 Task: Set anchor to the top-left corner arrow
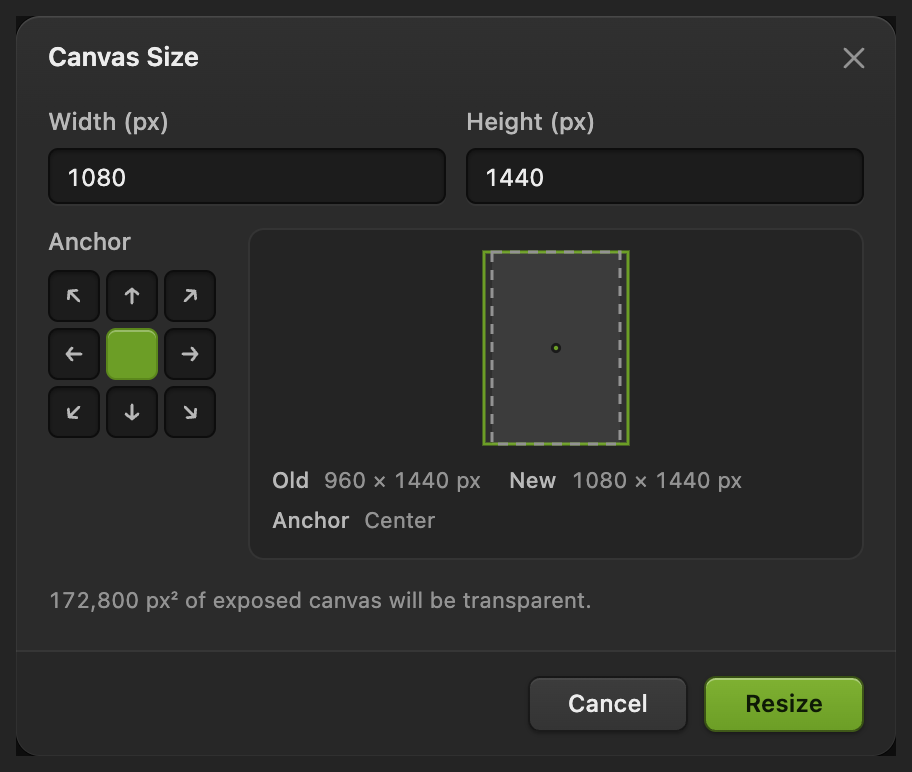pyautogui.click(x=74, y=296)
